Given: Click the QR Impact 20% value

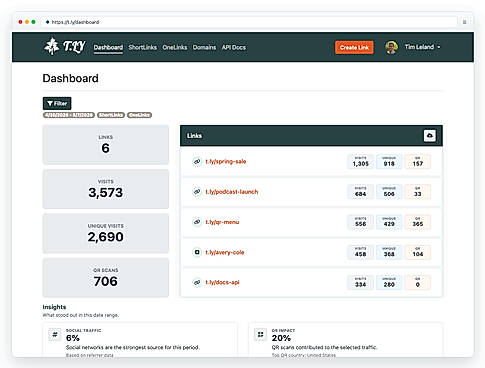Looking at the screenshot, I should click(x=281, y=338).
